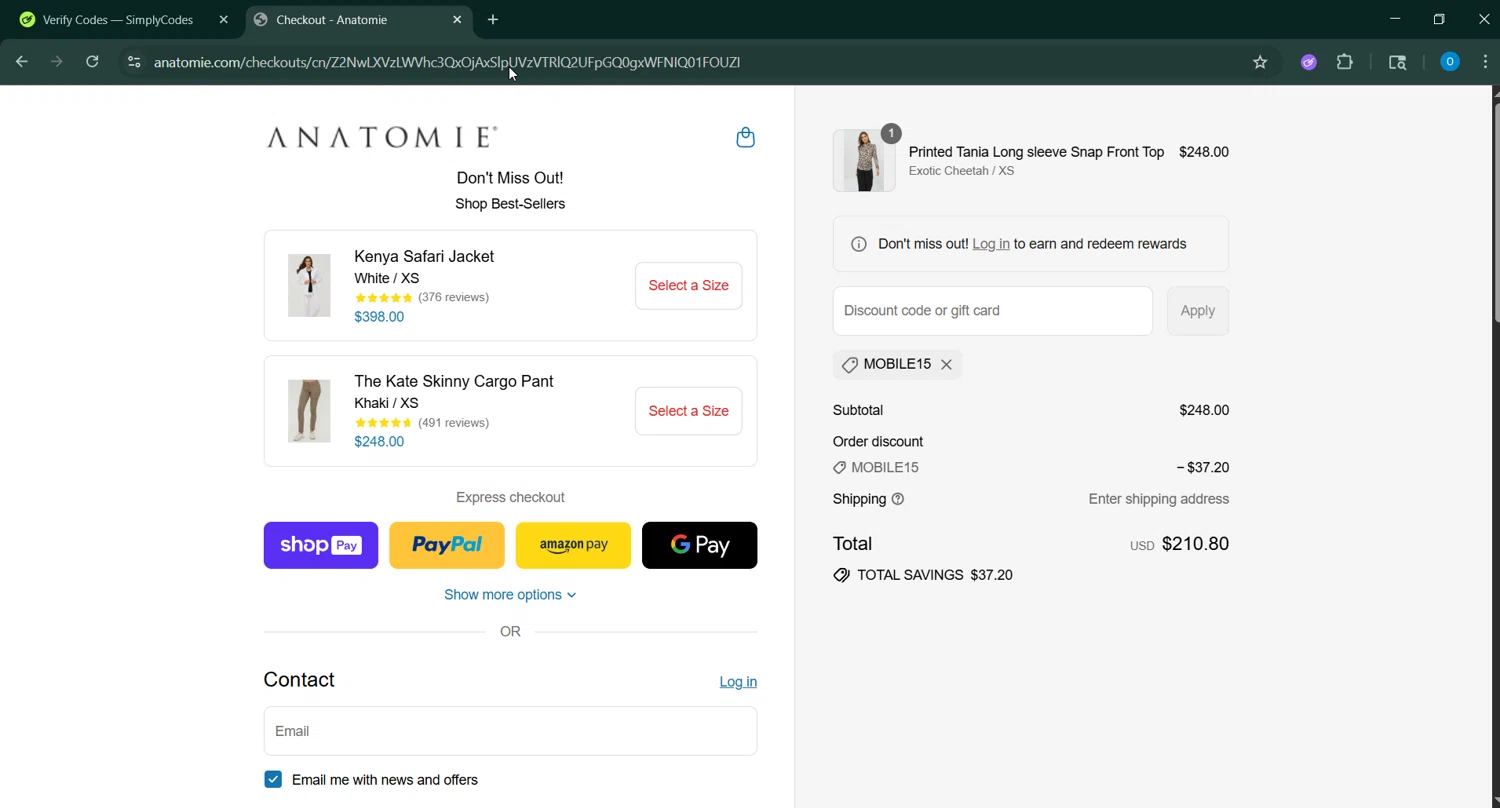Focus the Discount code or gift card field
The image size is (1500, 808).
click(x=993, y=311)
